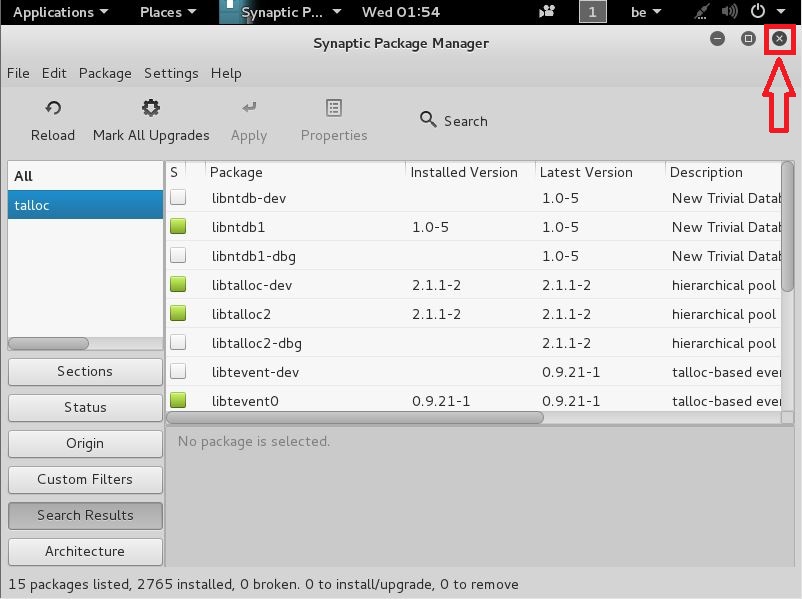Click the filter list horizontal scrollbar
The height and width of the screenshot is (599, 802).
49,343
